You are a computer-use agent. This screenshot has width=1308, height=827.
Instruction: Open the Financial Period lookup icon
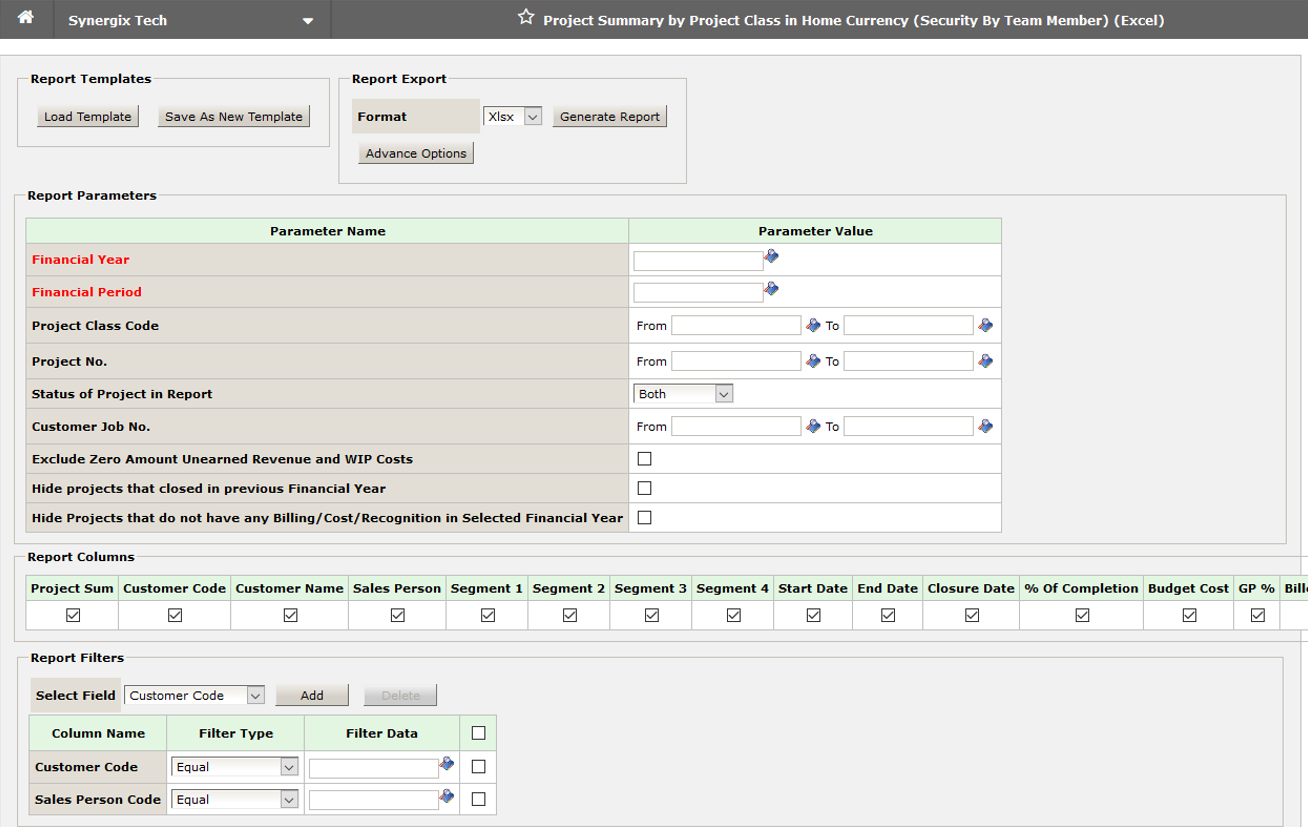[x=770, y=290]
